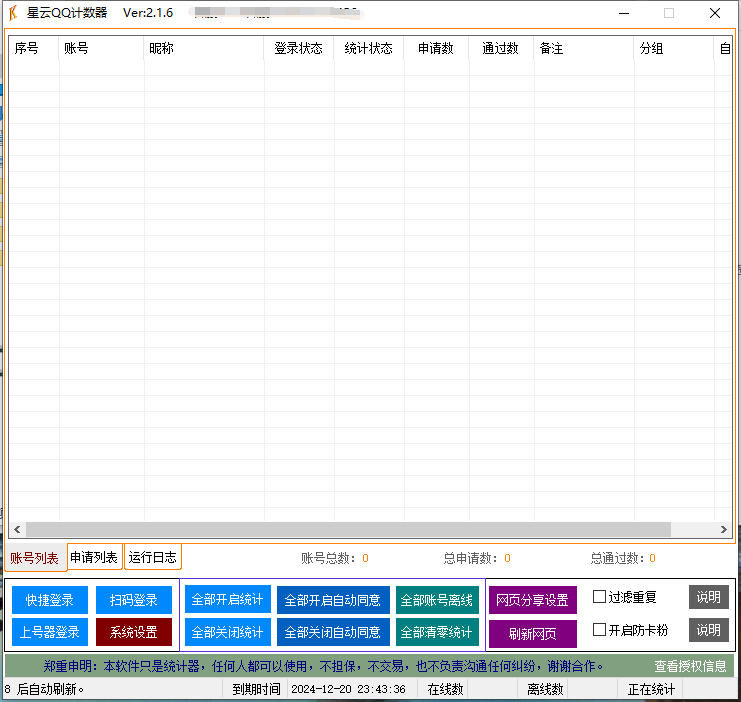Click the horizontal scrollbar right arrow
Image resolution: width=741 pixels, height=702 pixels.
coord(723,529)
